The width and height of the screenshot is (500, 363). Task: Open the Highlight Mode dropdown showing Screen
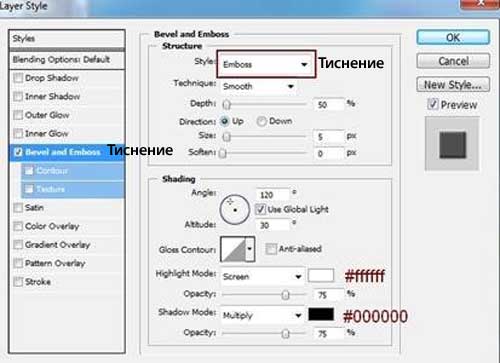coord(262,276)
